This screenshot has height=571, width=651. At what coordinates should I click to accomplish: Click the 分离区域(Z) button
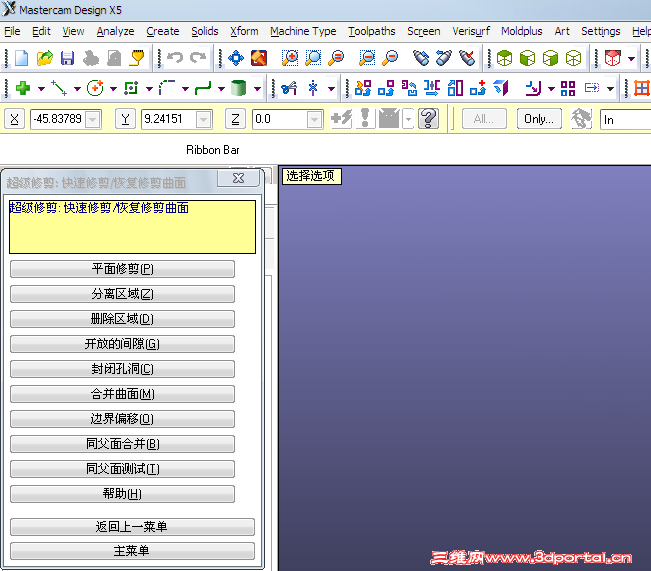[x=122, y=294]
